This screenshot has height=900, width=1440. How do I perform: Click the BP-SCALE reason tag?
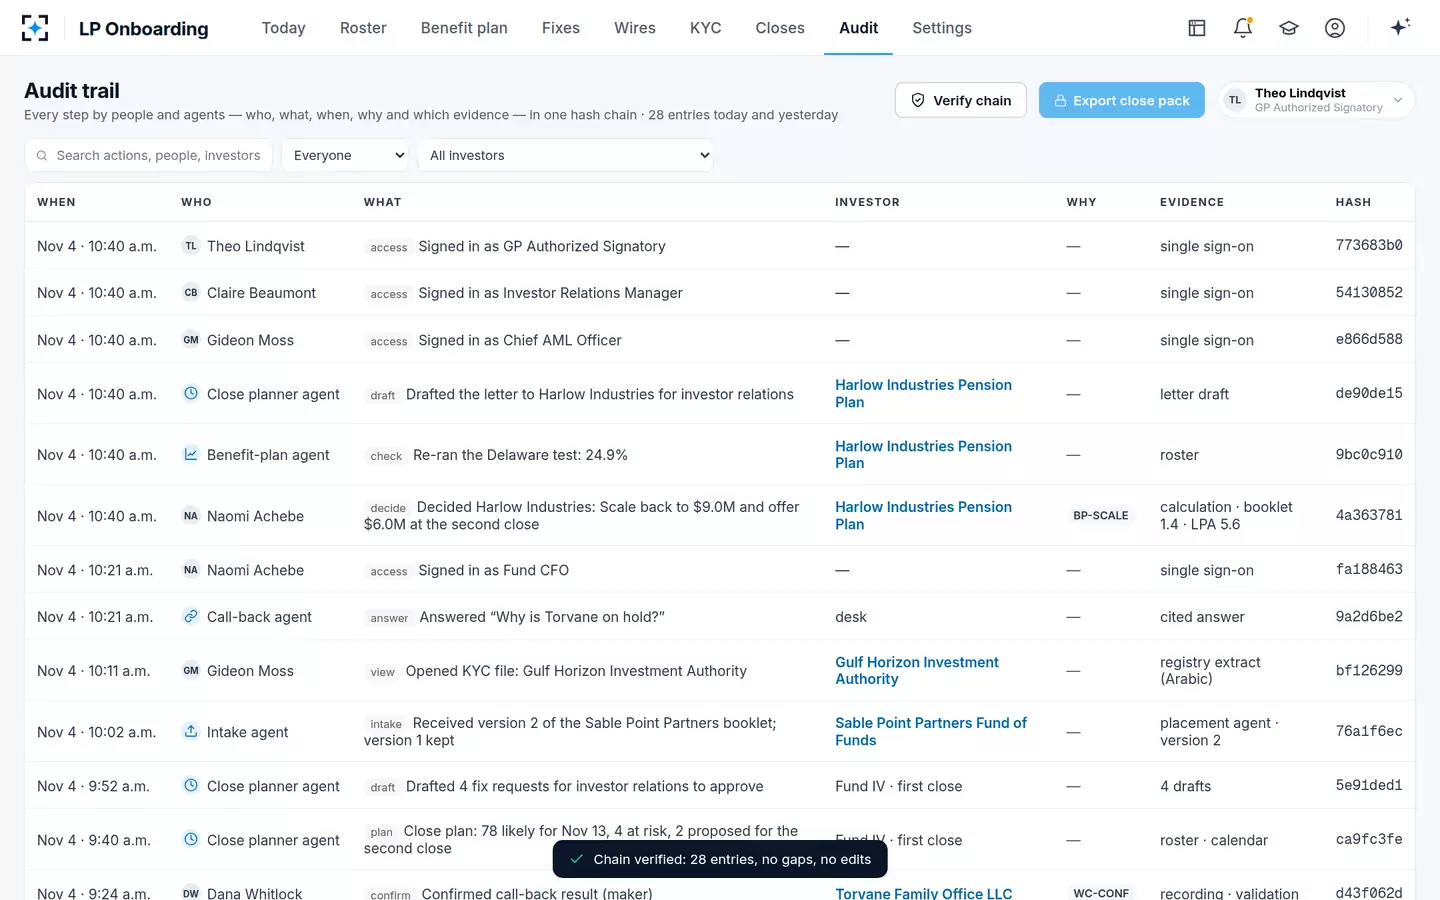[1100, 516]
